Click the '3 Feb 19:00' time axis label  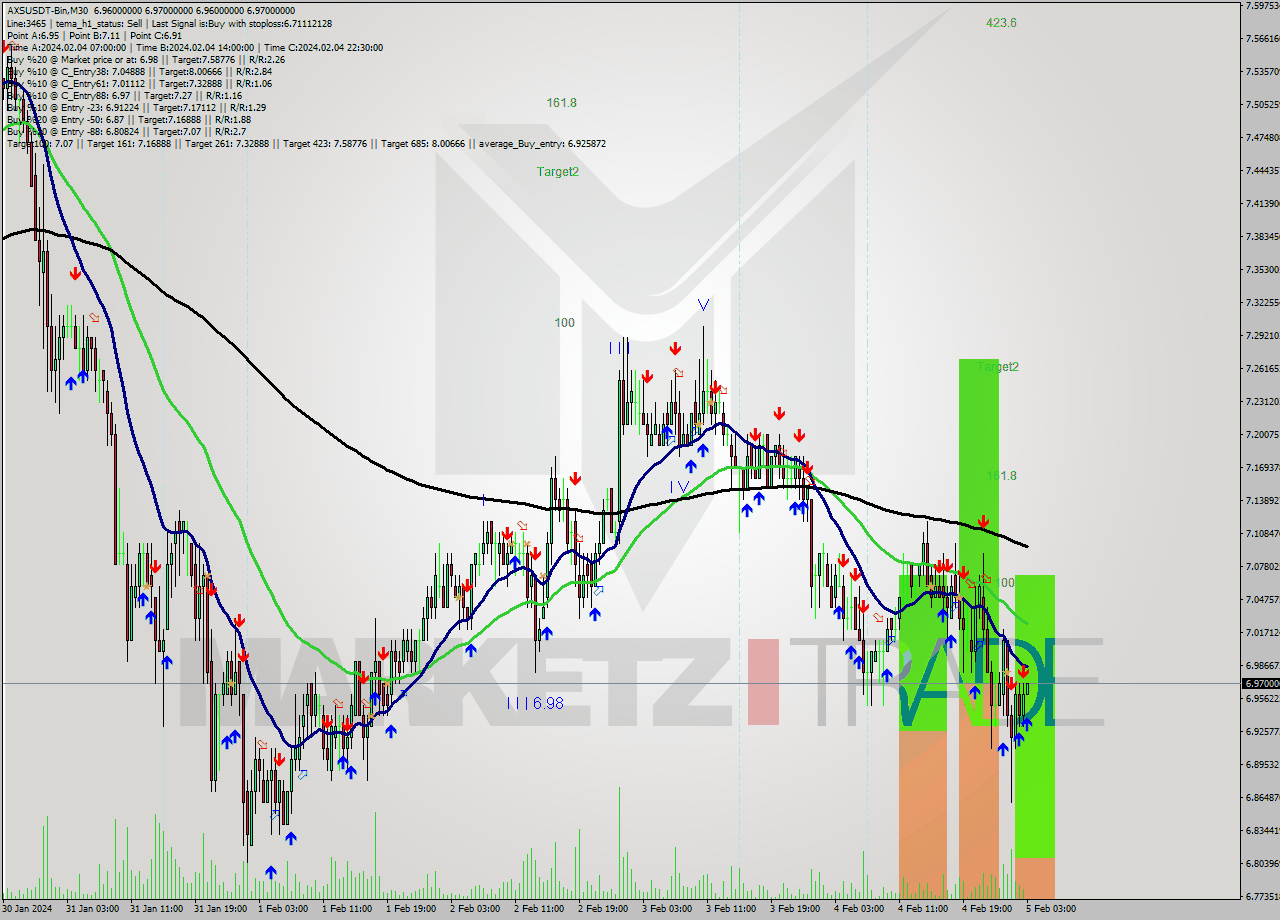[795, 909]
